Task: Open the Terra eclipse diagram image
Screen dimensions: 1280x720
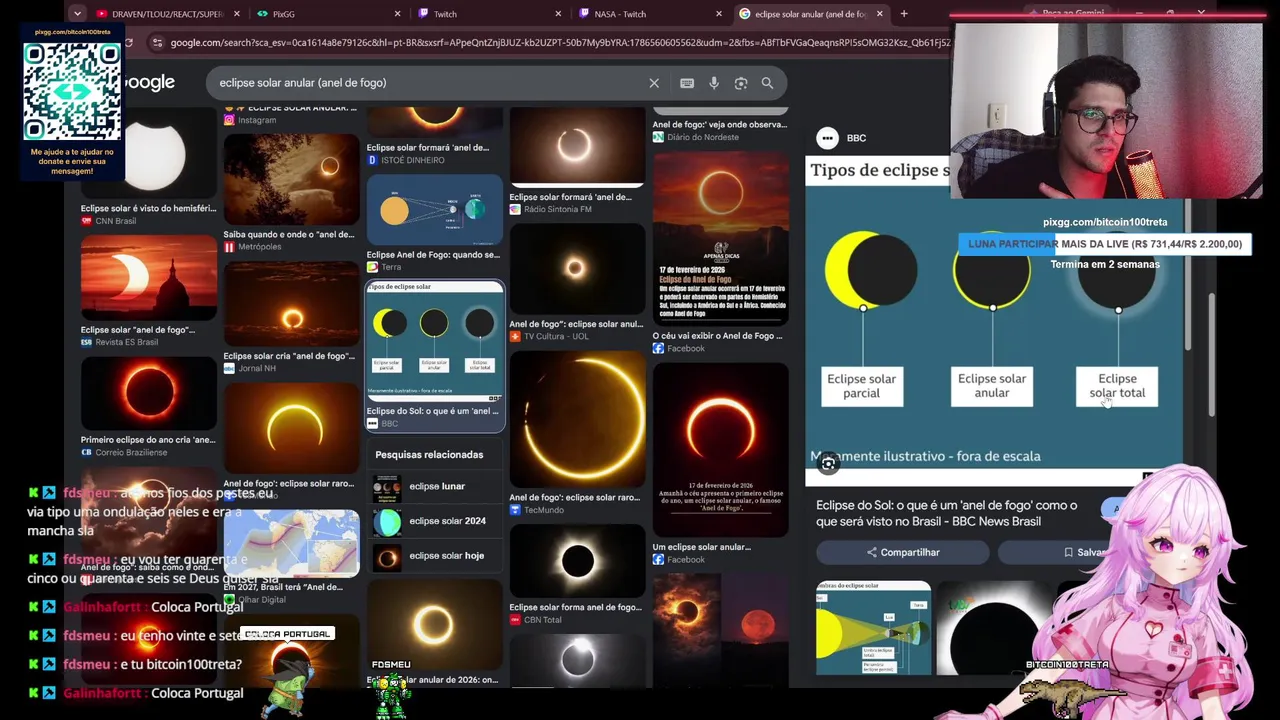Action: coord(435,211)
